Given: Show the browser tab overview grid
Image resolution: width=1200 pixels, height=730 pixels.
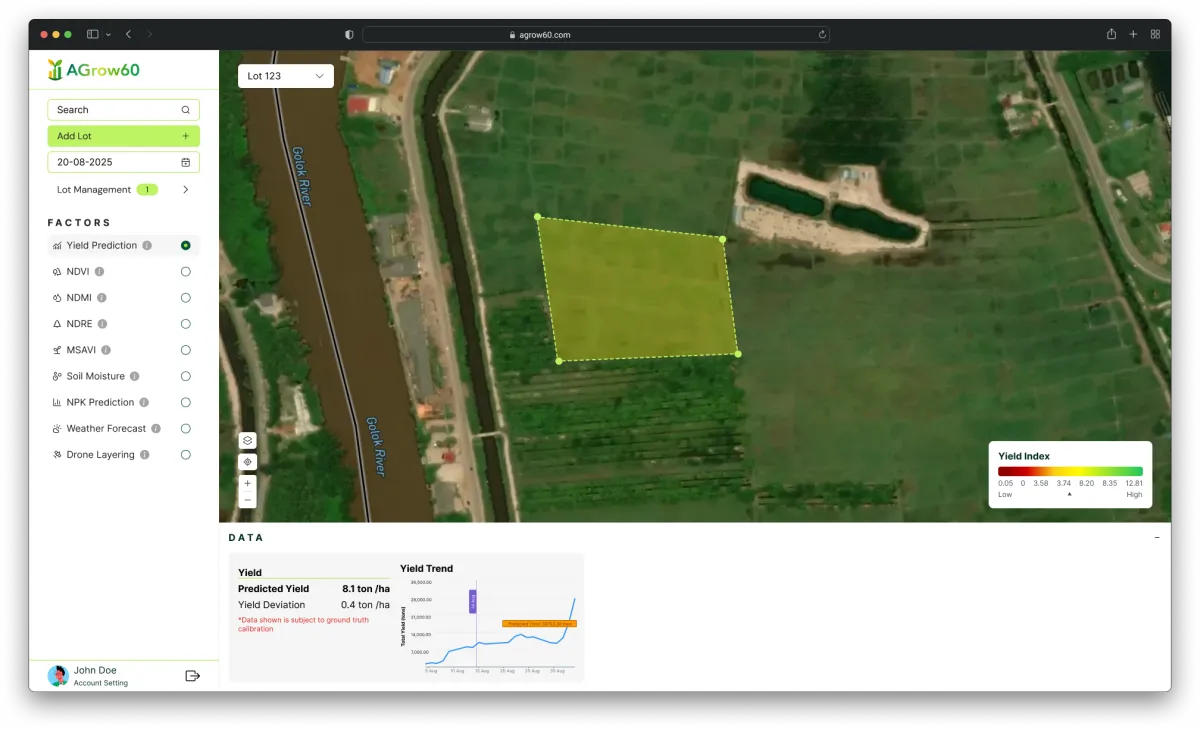Looking at the screenshot, I should (1155, 34).
